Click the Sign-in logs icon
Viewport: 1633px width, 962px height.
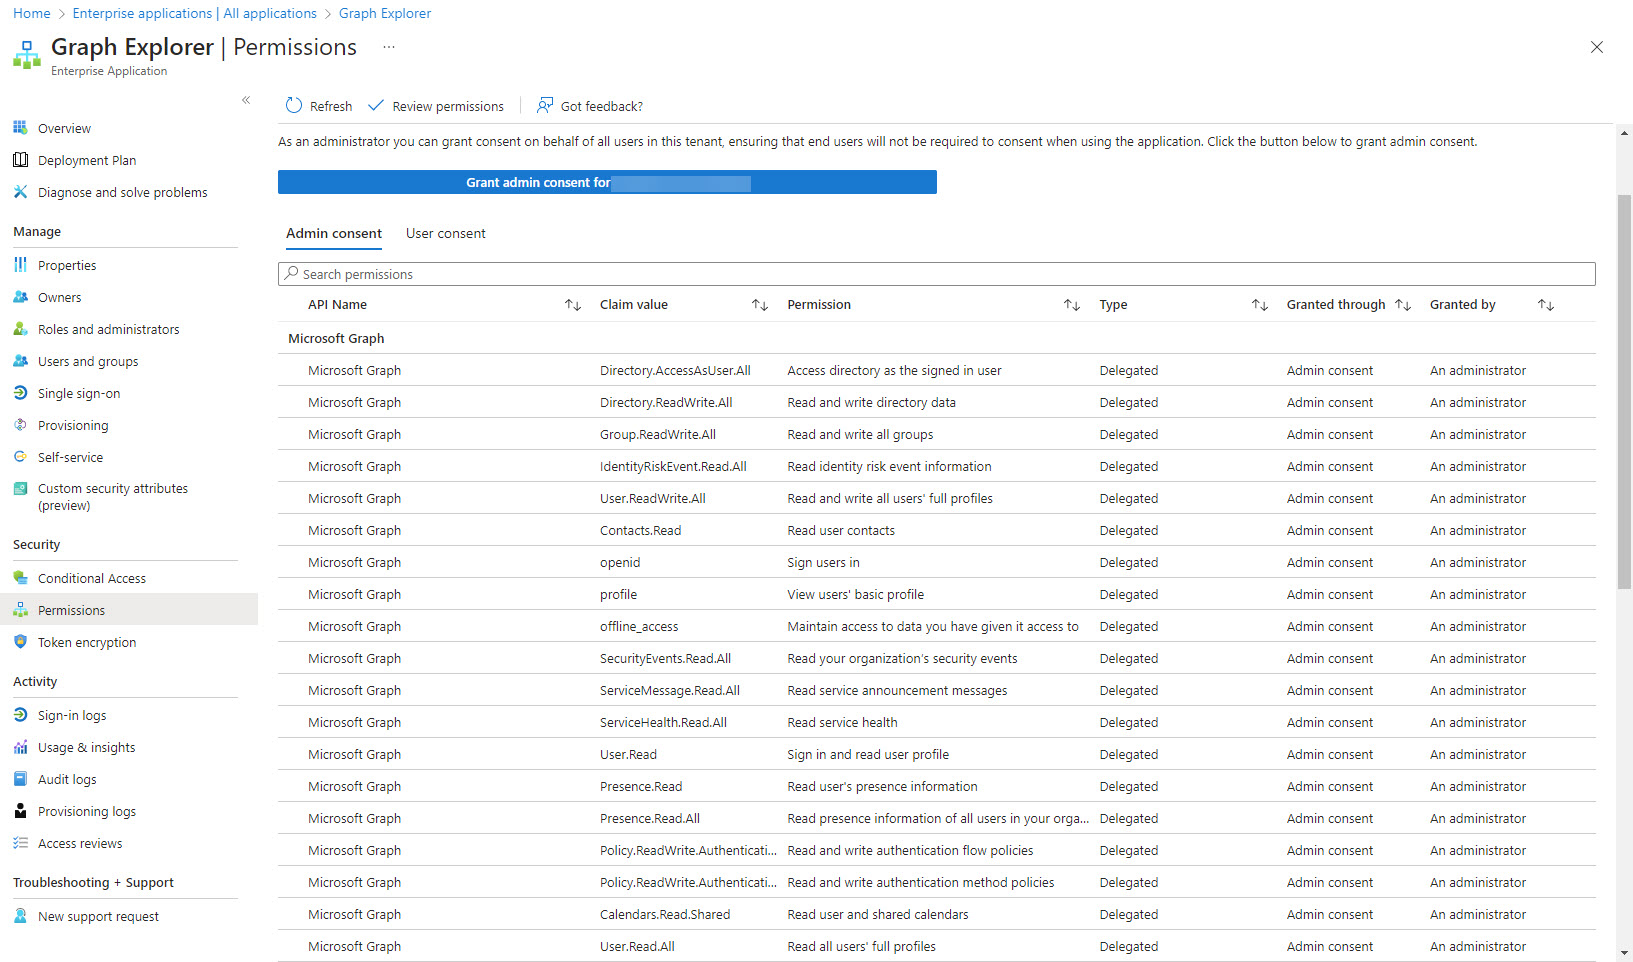tap(20, 715)
